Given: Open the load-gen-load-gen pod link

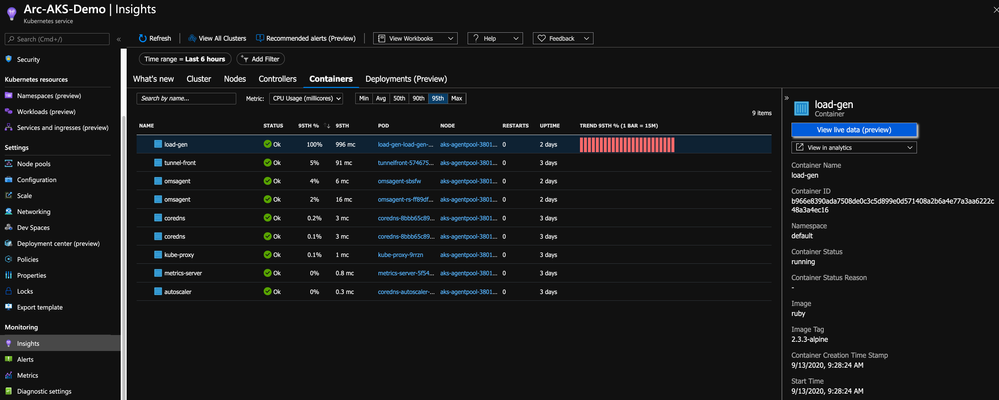Looking at the screenshot, I should point(405,145).
